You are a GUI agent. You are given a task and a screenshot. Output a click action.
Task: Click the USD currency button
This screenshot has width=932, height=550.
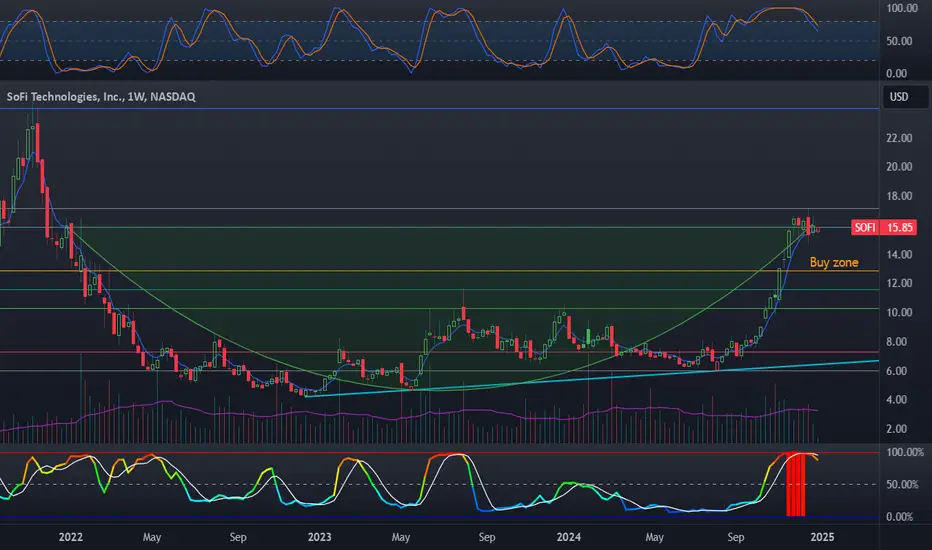(905, 97)
